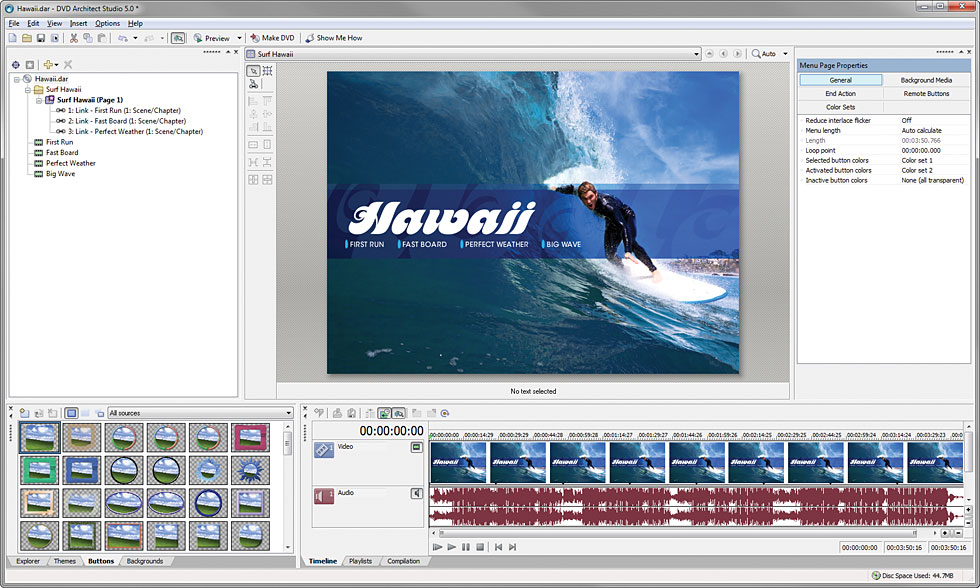Click the Remote Buttons properties button
Screen dimensions: 980x588
925,93
